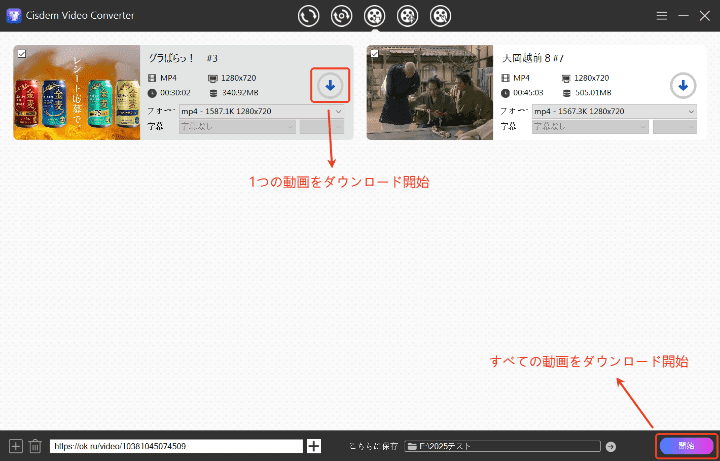Click the add file plus icon bottom-left
720x461 pixels.
click(15, 446)
